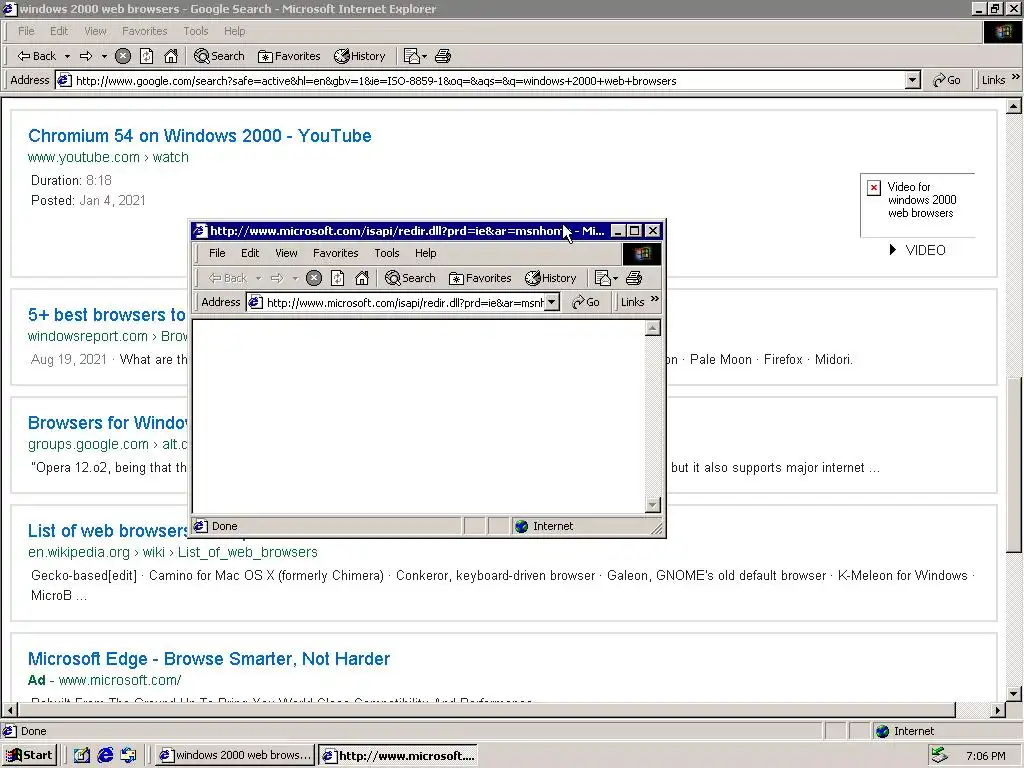
Task: Click the Refresh icon in the Google Search window toolbar
Action: [146, 56]
